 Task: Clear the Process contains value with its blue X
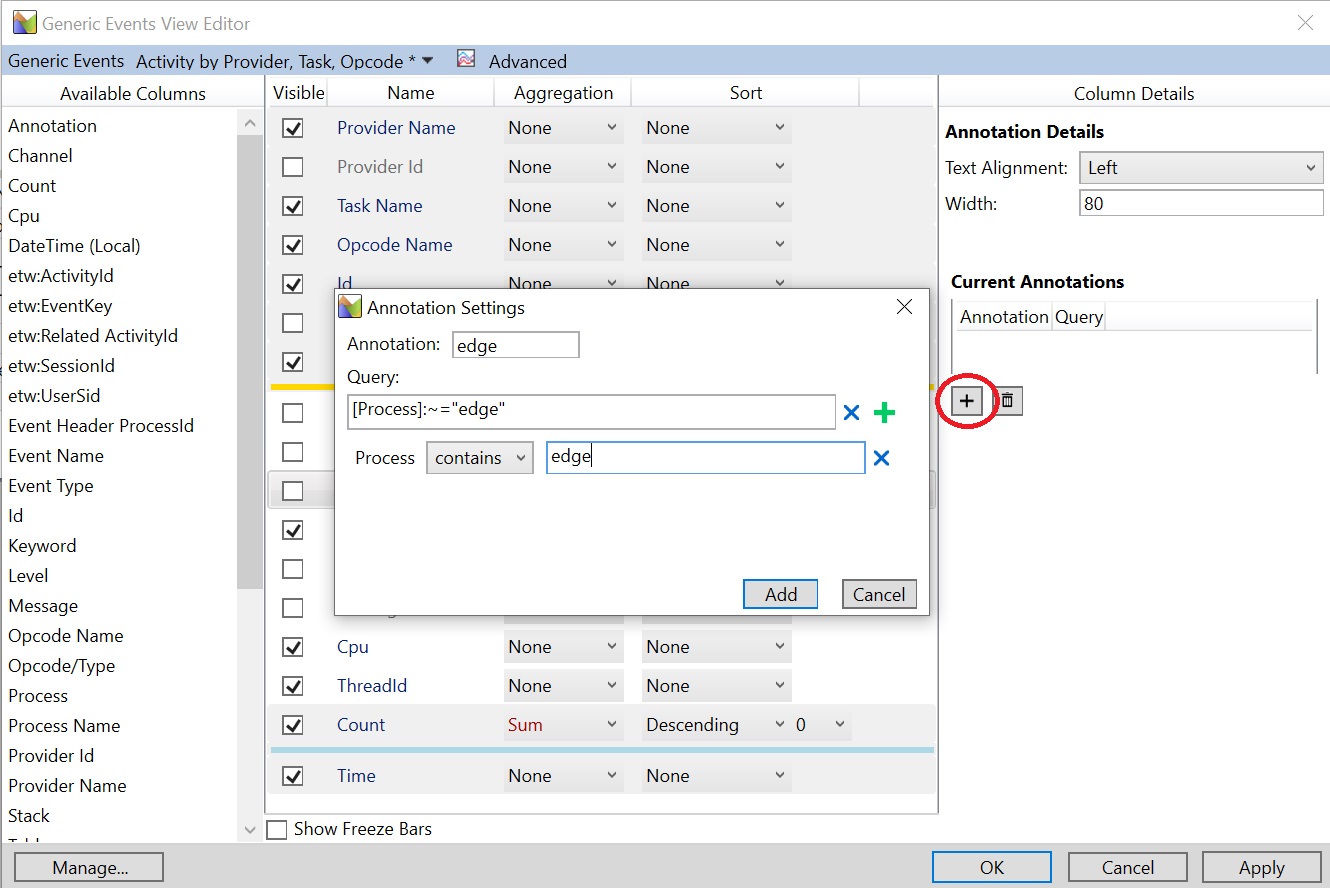881,458
